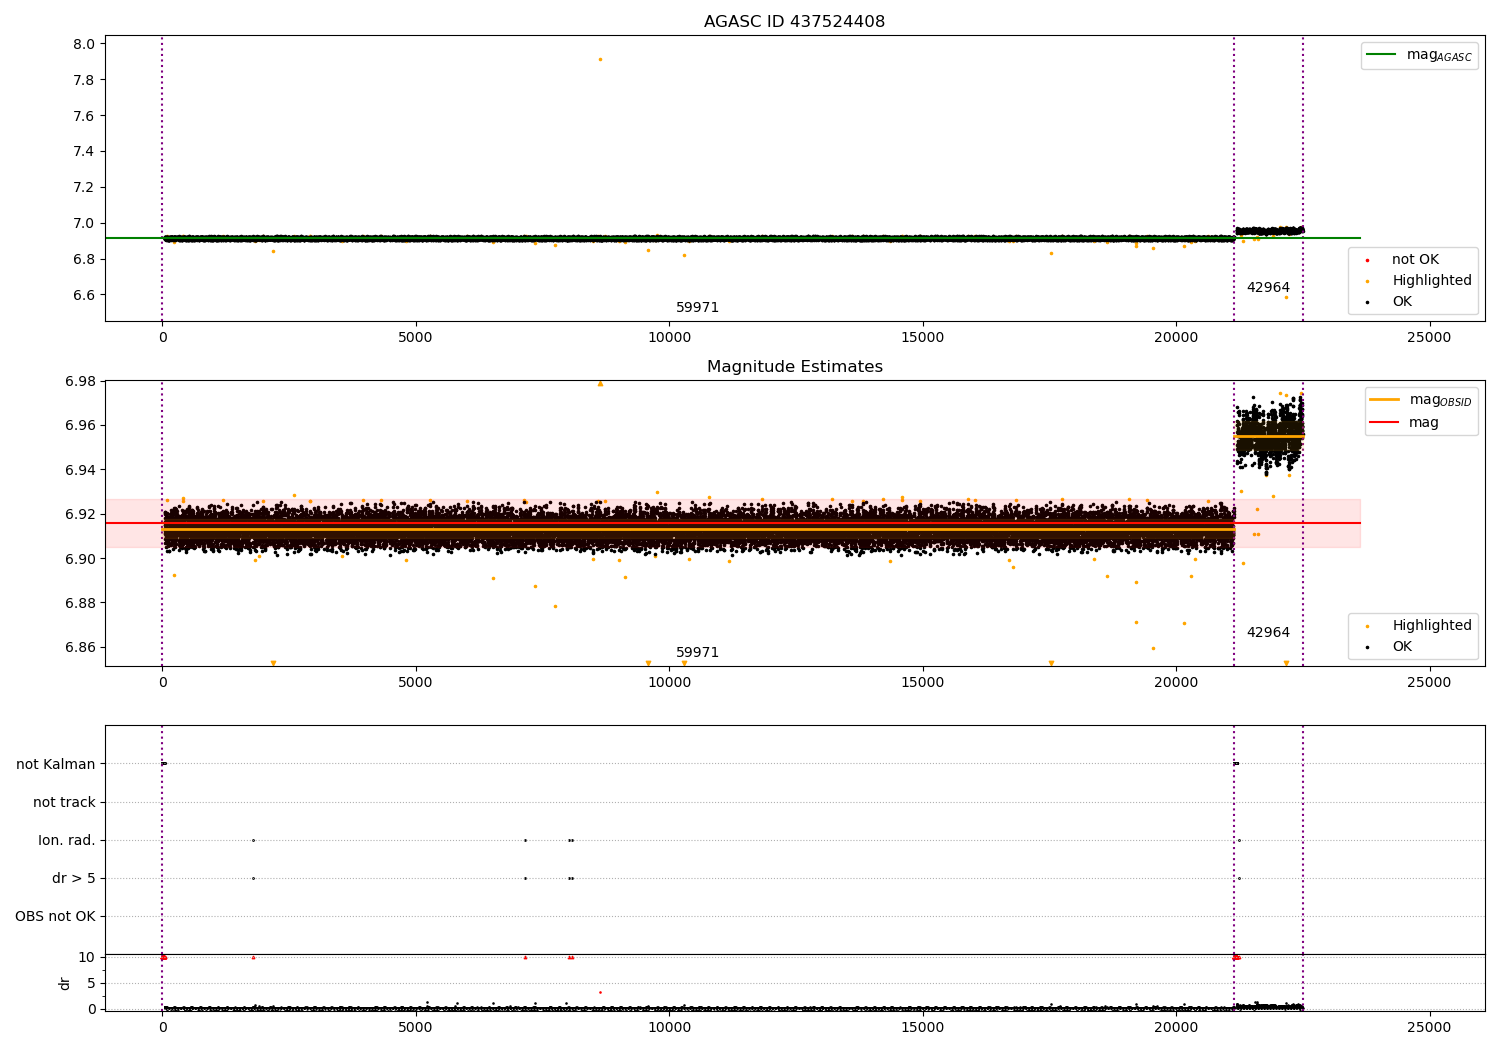Click the 'dr > 5' row label

pyautogui.click(x=74, y=878)
